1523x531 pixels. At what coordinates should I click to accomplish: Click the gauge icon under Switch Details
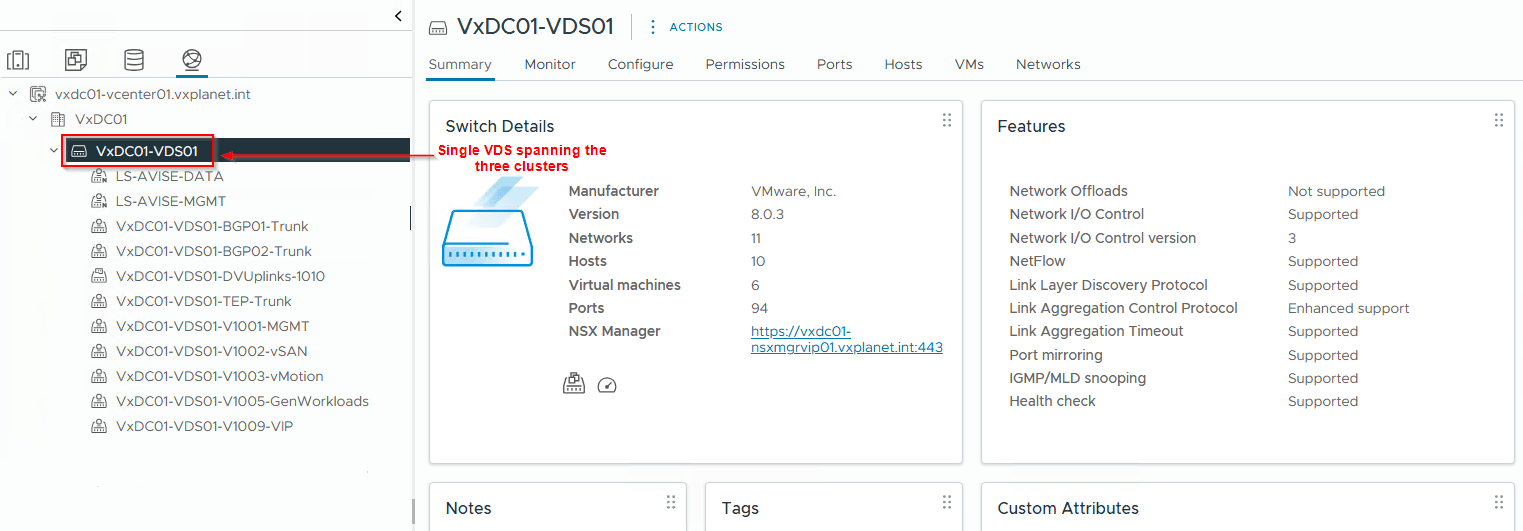coord(607,385)
